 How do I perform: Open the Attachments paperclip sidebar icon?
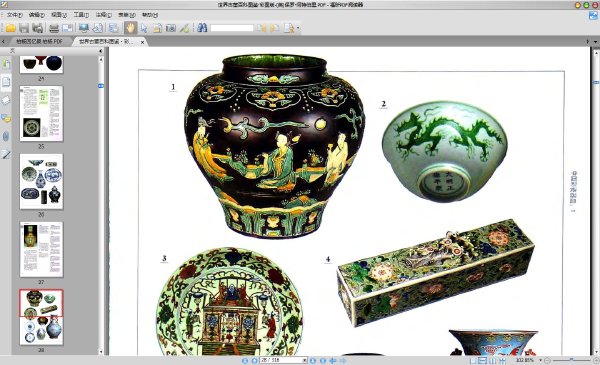tap(6, 136)
